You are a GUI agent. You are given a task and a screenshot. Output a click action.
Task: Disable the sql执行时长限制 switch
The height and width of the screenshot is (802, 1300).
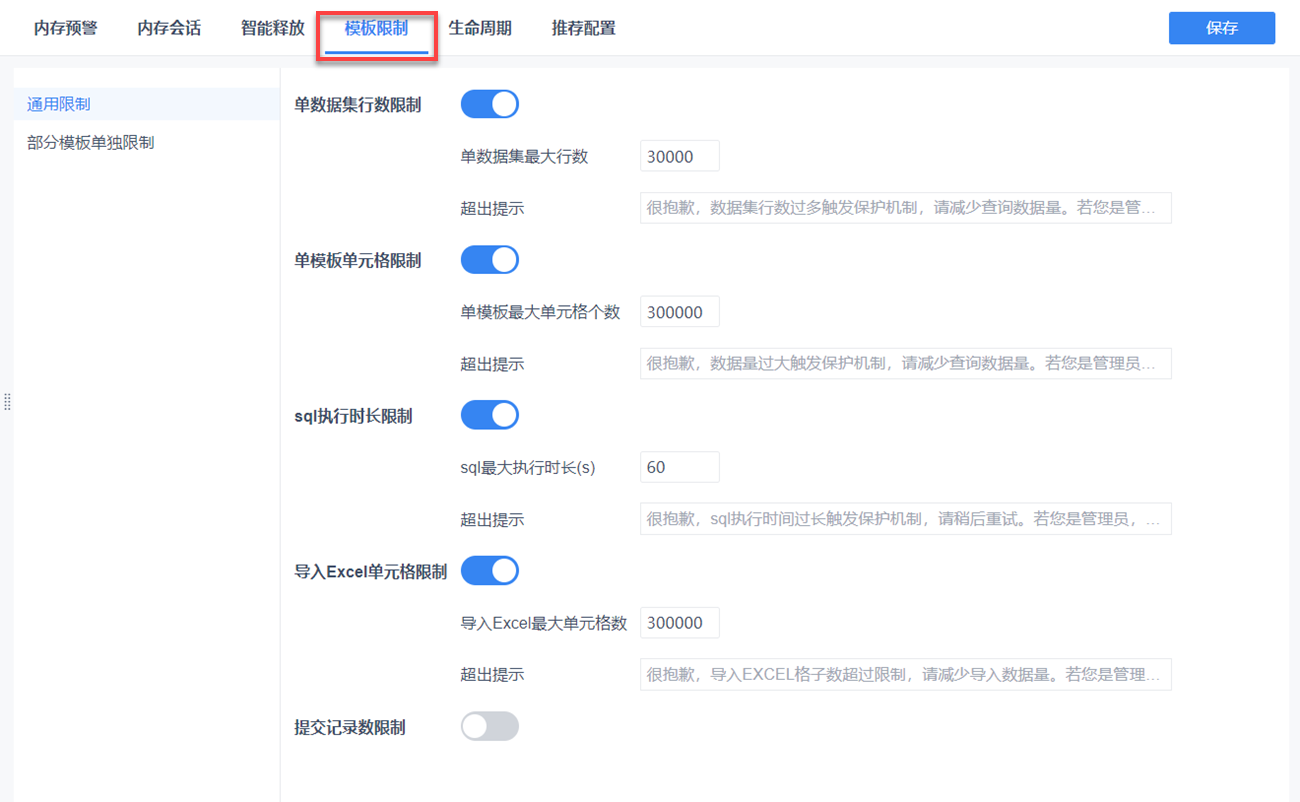tap(490, 415)
